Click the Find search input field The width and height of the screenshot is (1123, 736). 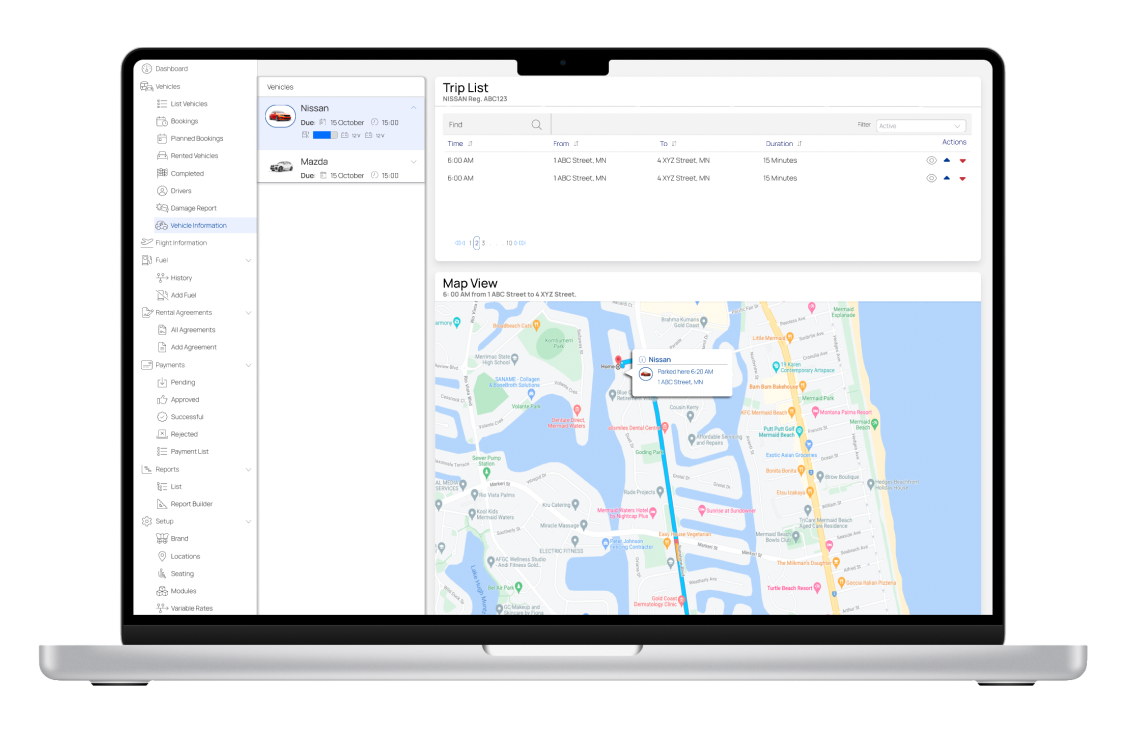(x=496, y=125)
